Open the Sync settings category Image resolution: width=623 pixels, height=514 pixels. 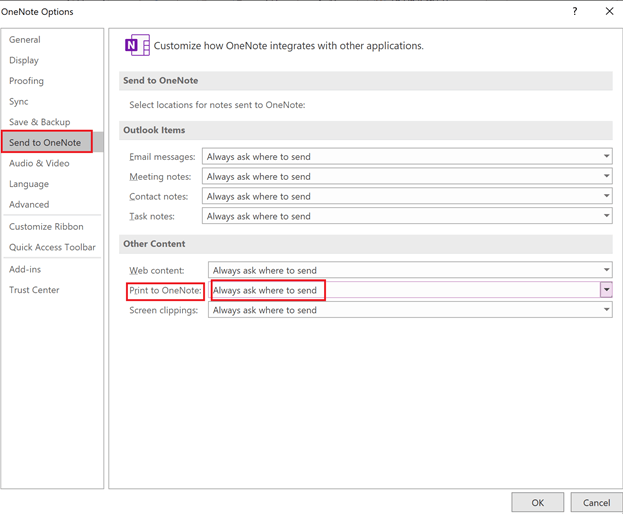[19, 102]
